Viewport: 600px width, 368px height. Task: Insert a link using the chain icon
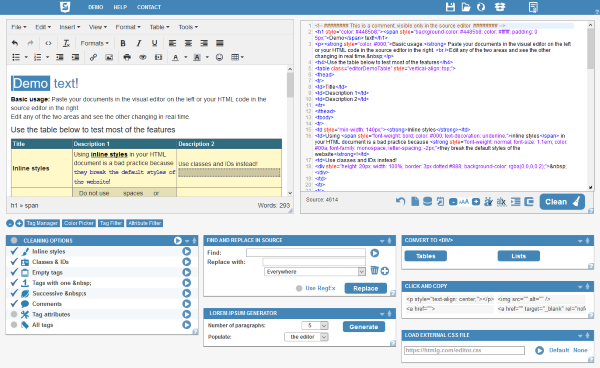click(93, 57)
